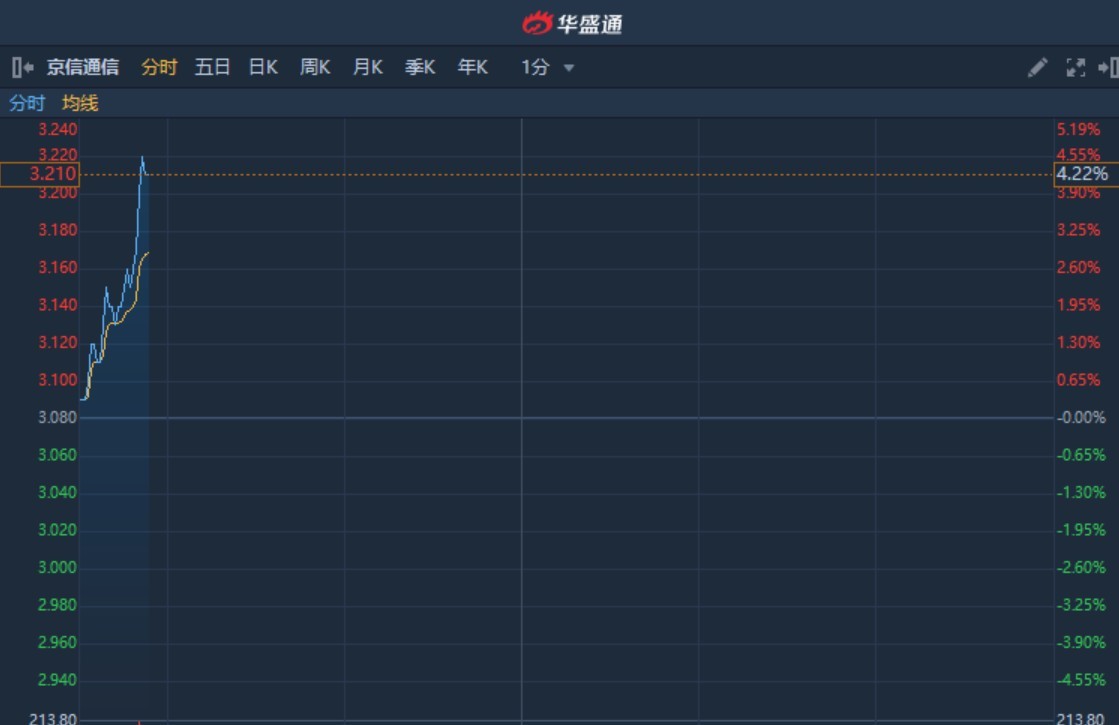The image size is (1119, 725).
Task: Select the 季K tab
Action: tap(420, 67)
